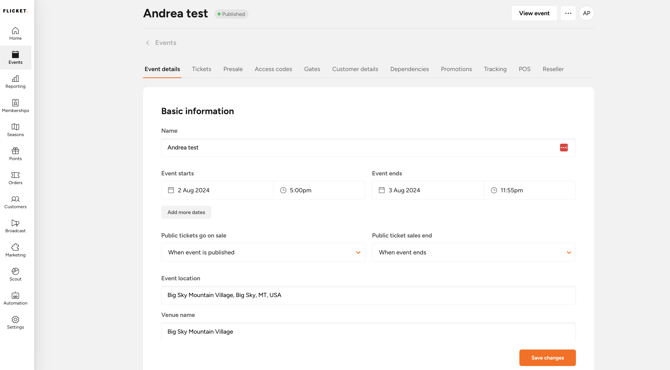Open the Reseller tab
Viewport: 670px width, 370px height.
click(x=553, y=69)
